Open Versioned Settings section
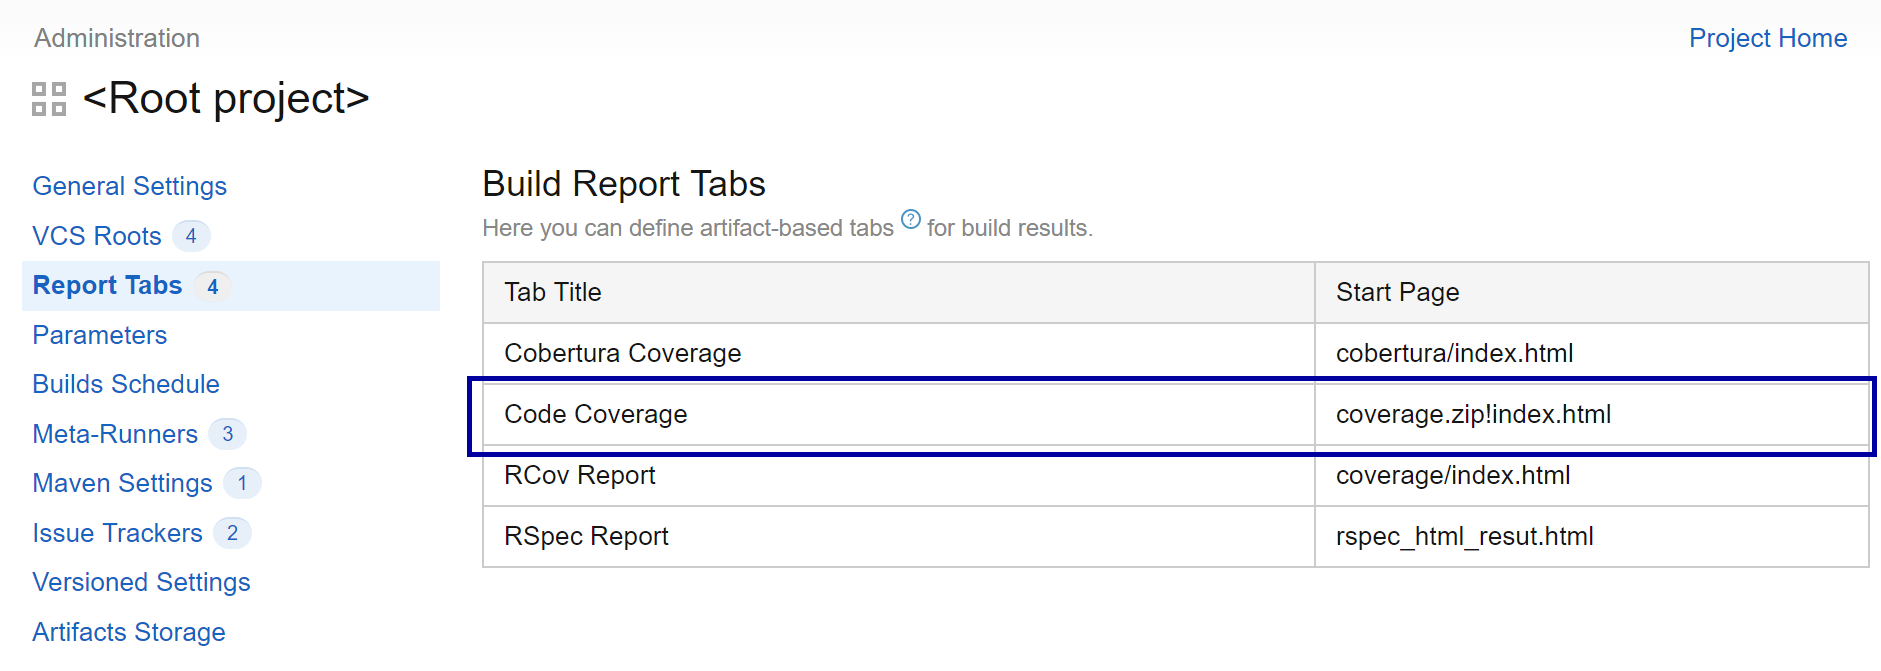This screenshot has height=671, width=1881. tap(141, 582)
